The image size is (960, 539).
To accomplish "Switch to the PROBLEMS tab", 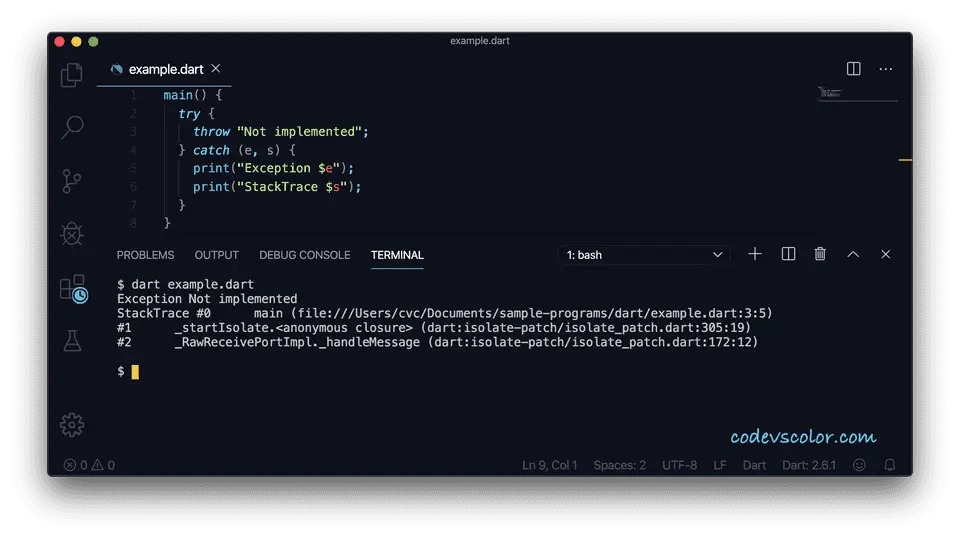I will pyautogui.click(x=145, y=255).
